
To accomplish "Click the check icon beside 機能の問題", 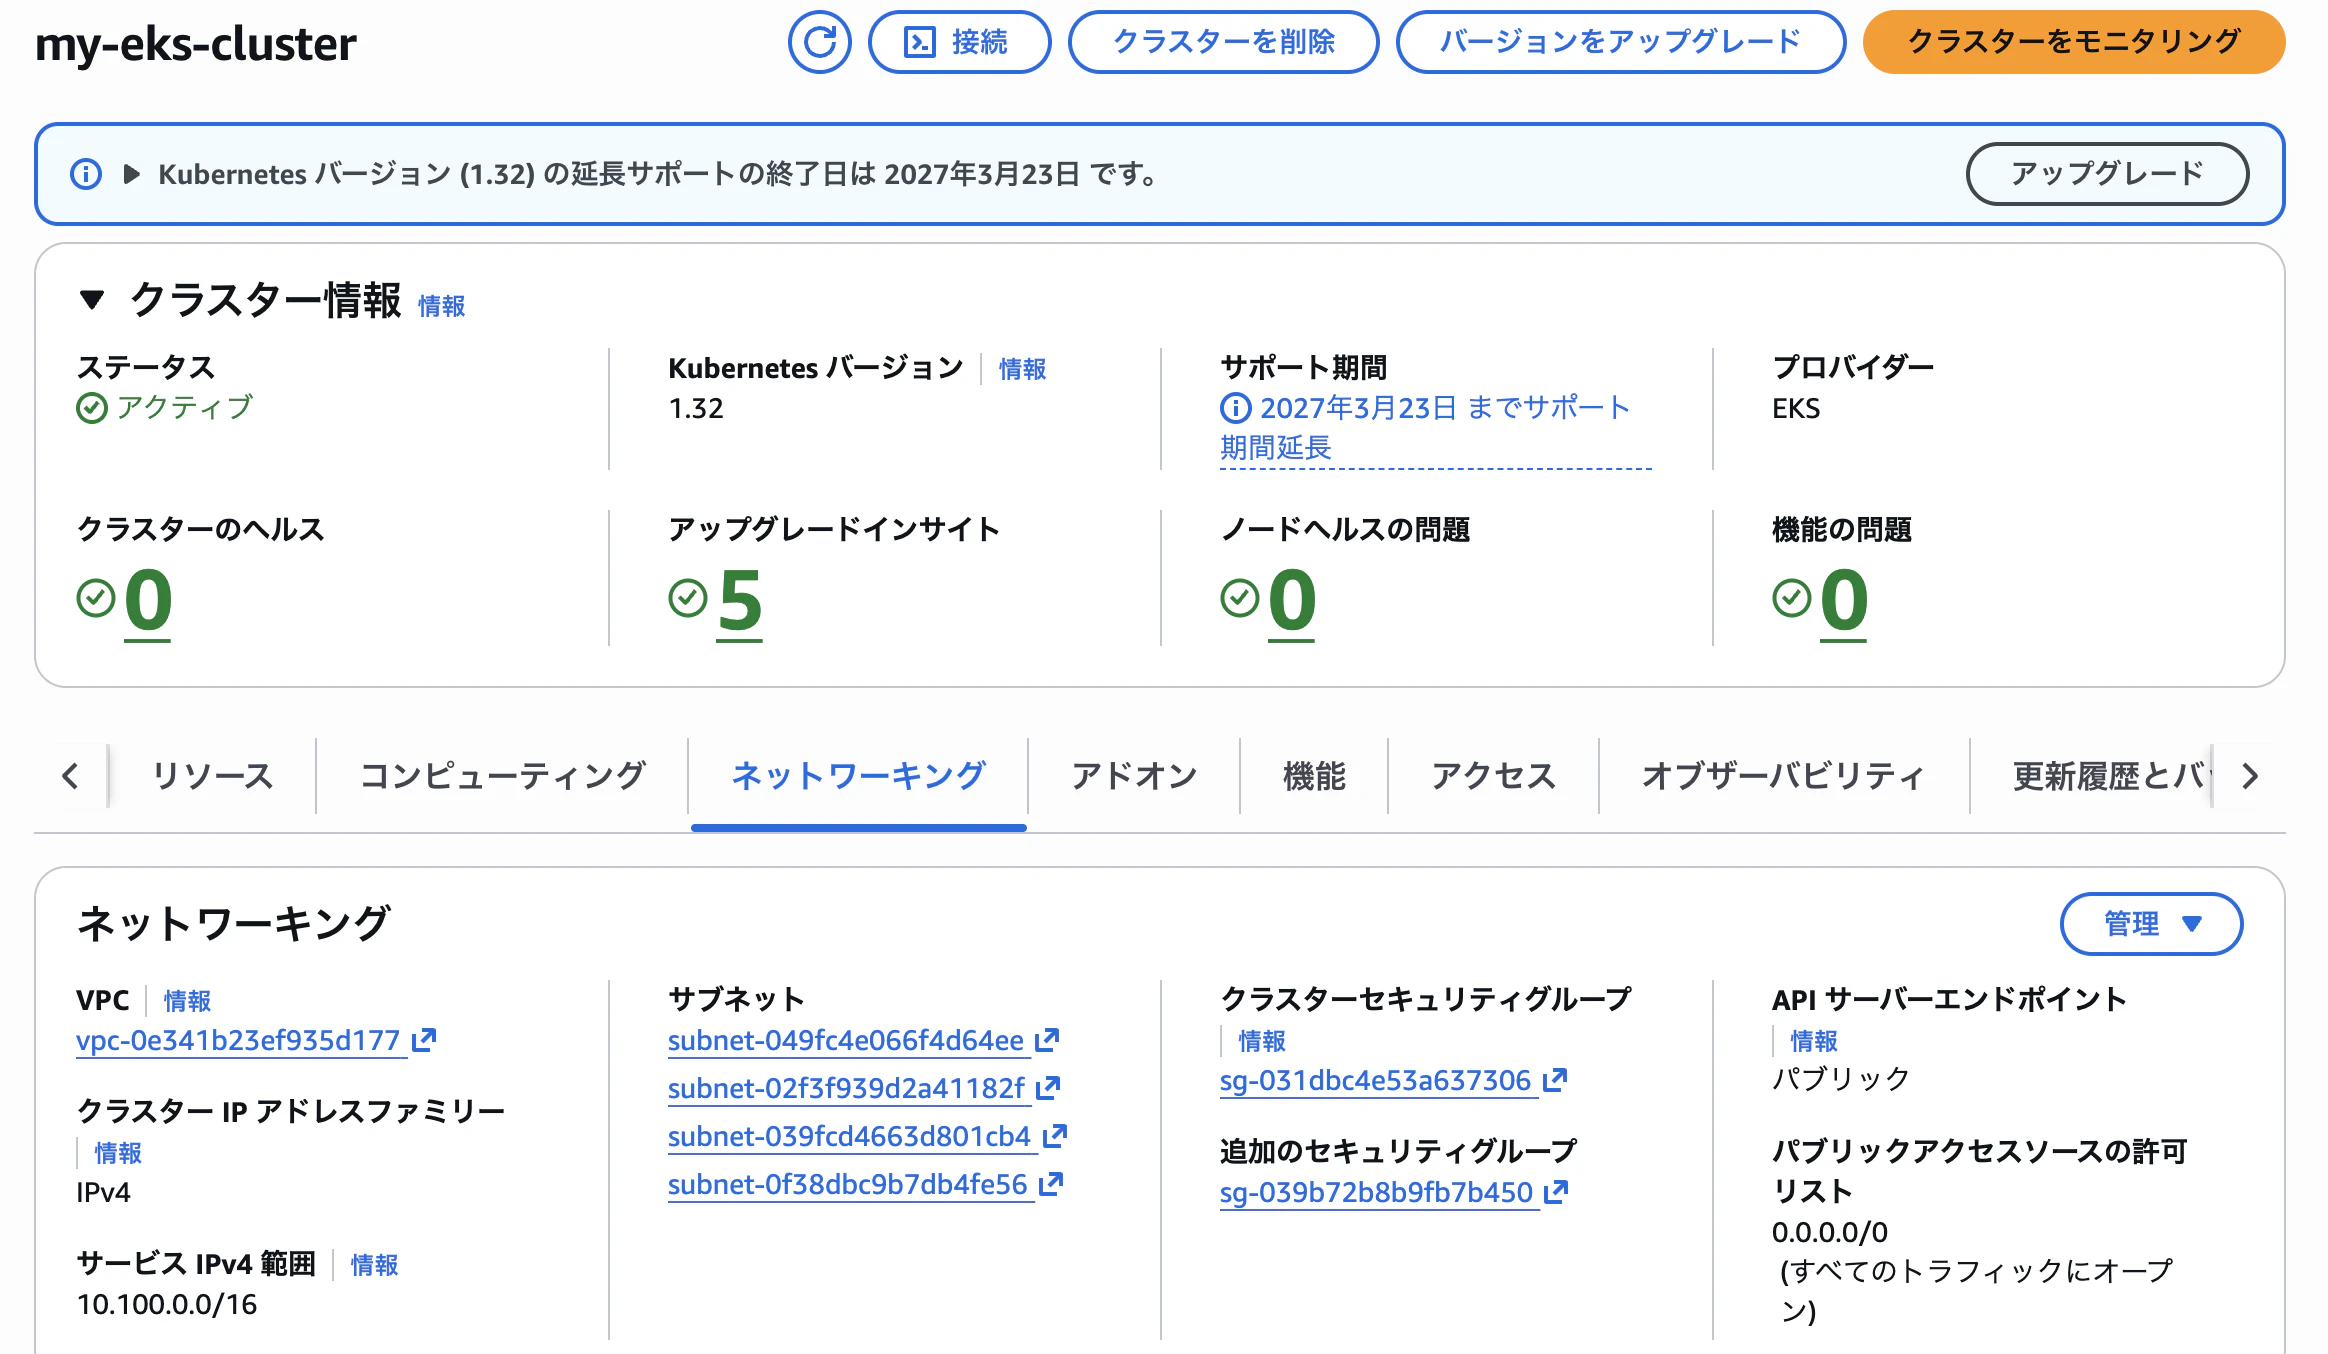I will (1792, 598).
